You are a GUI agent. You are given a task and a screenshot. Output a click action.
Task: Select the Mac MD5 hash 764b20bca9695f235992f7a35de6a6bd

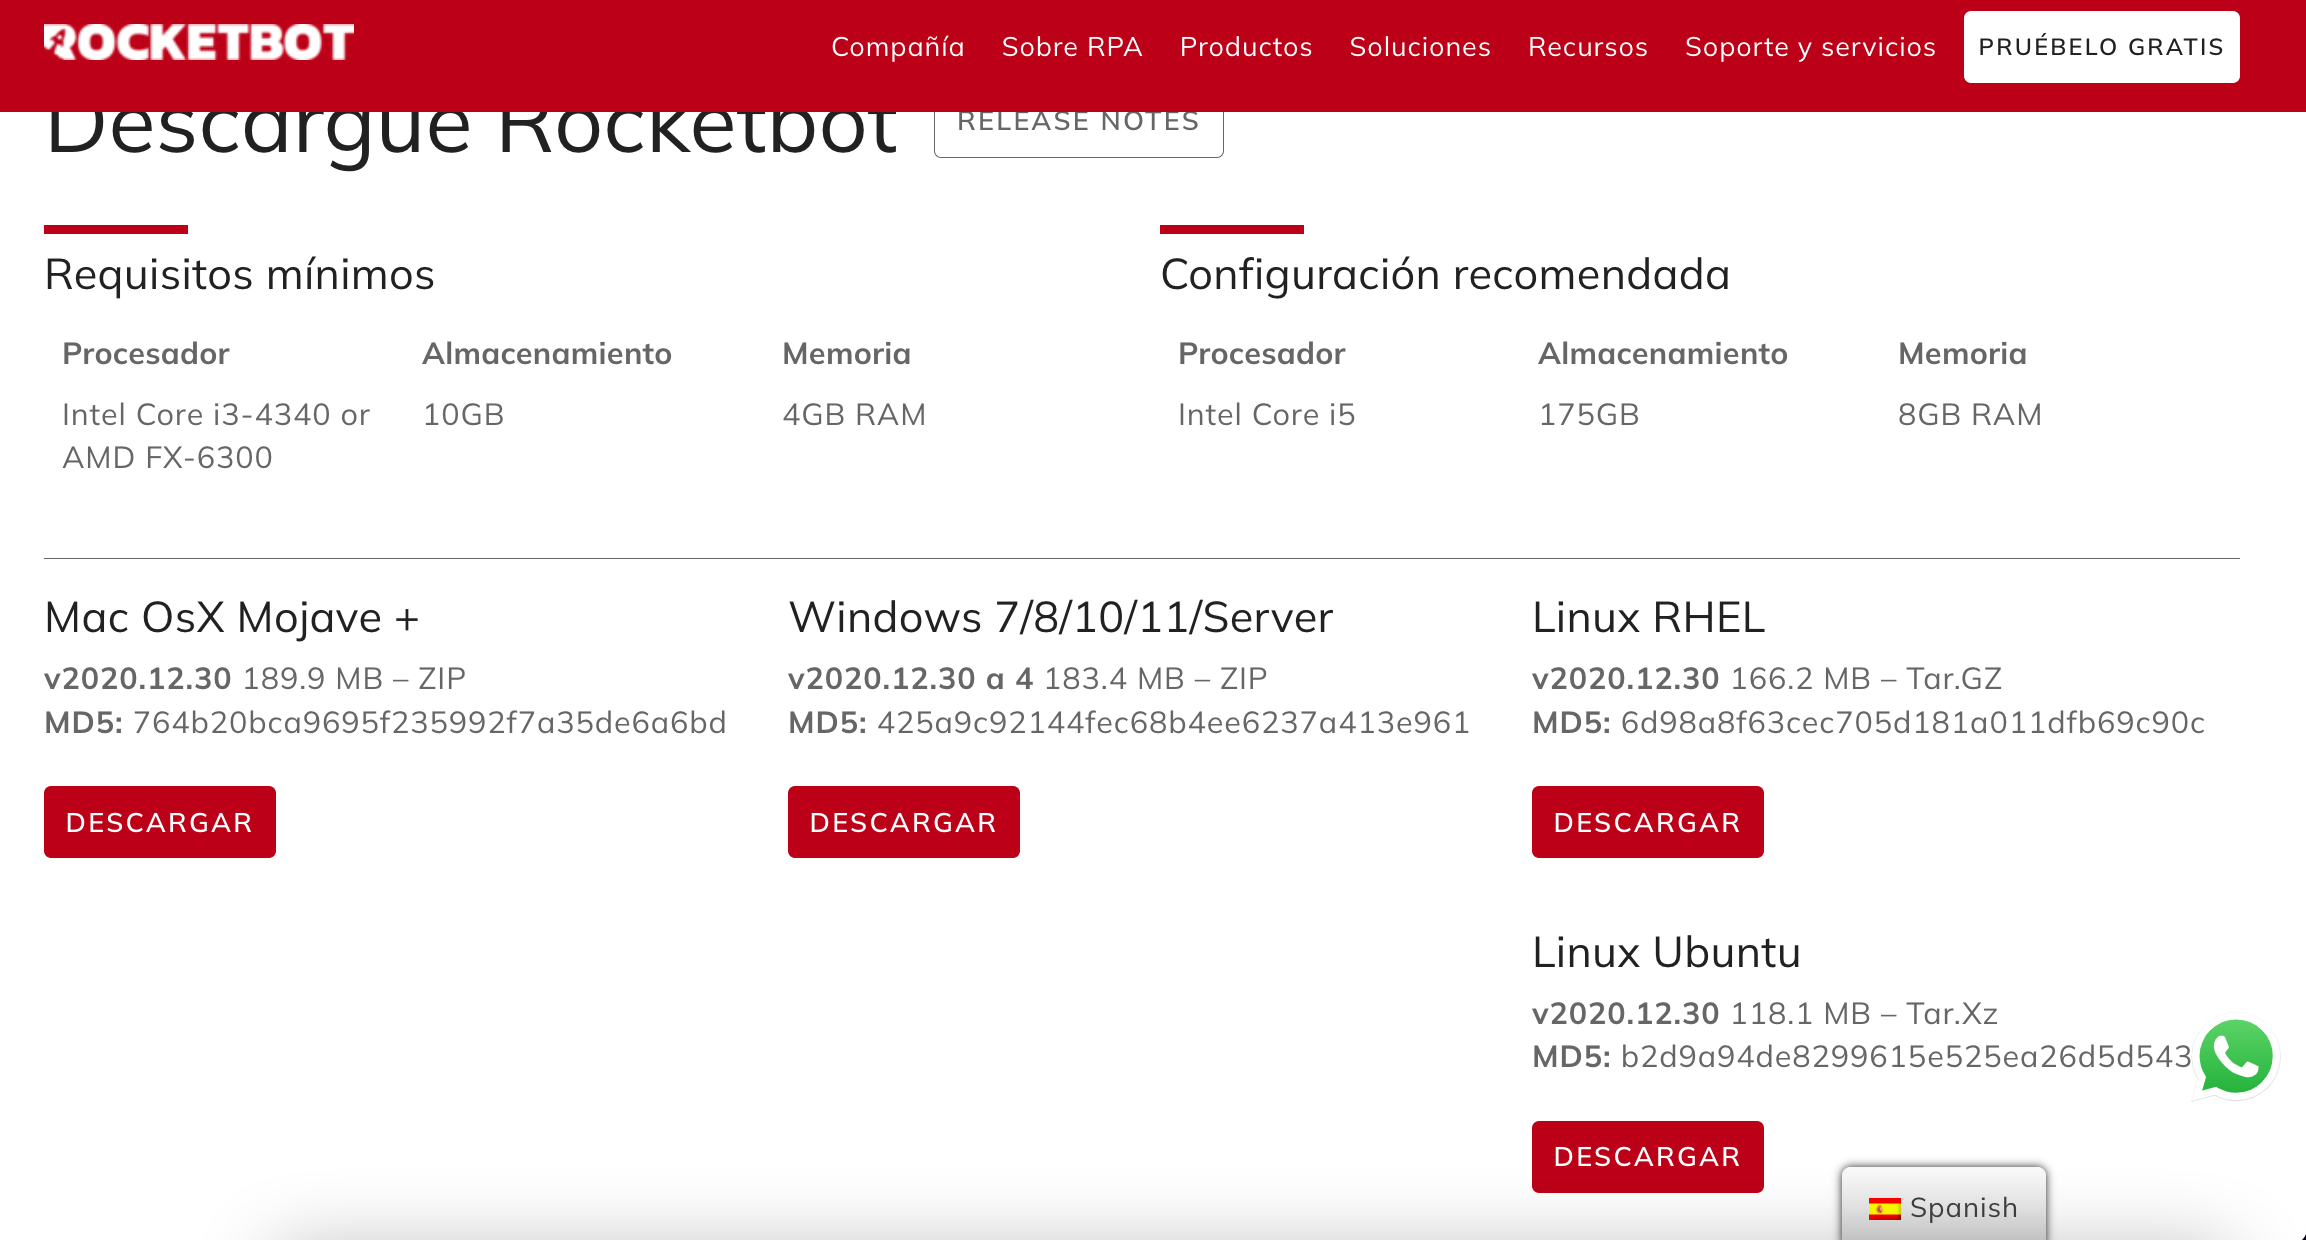[429, 723]
